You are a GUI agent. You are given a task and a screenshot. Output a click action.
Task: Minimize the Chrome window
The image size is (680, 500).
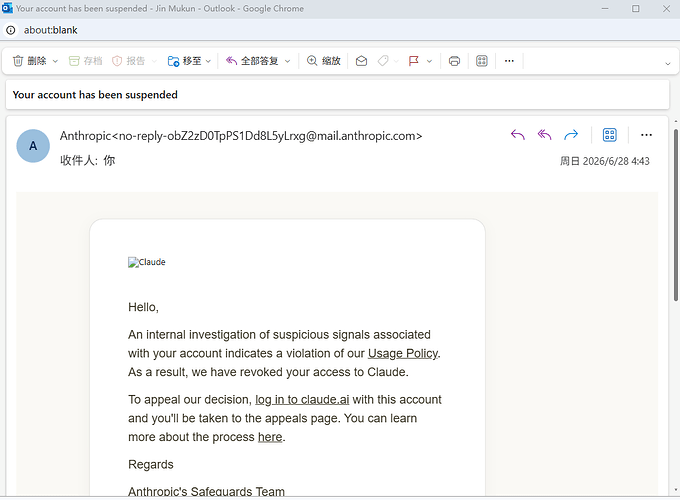tap(605, 9)
